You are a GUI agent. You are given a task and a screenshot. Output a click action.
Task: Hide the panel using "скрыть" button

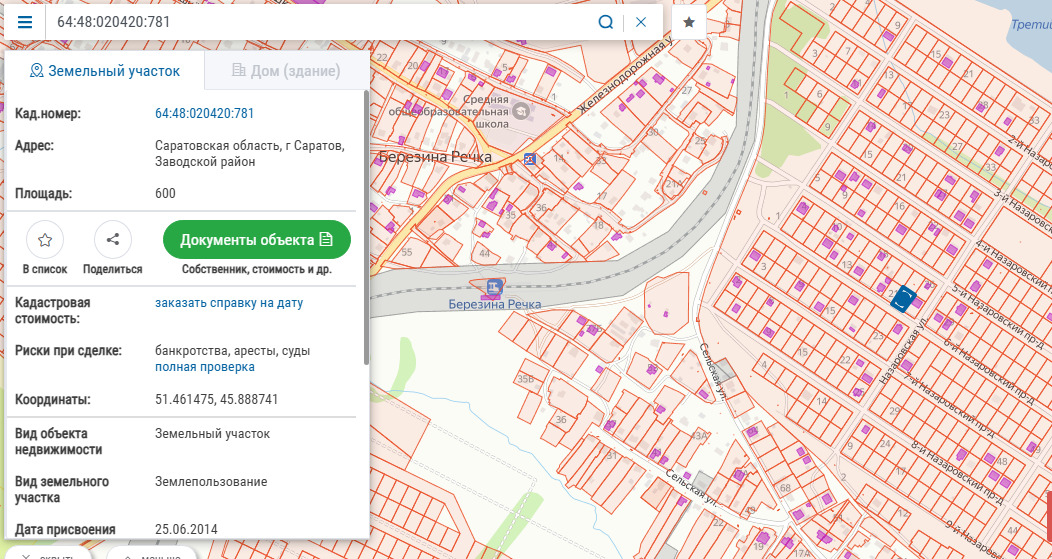tap(45, 554)
